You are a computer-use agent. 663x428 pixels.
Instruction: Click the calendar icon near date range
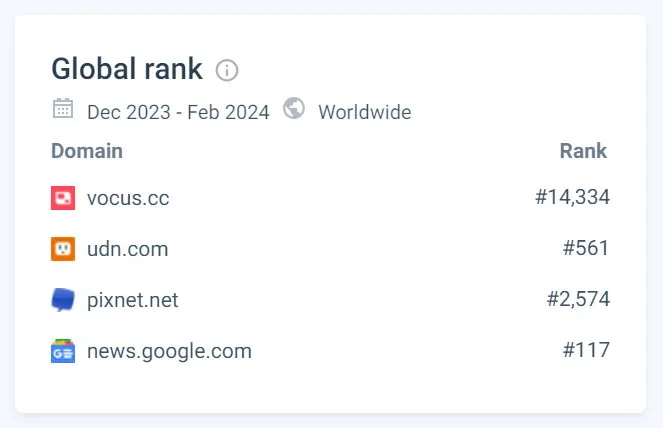62,109
